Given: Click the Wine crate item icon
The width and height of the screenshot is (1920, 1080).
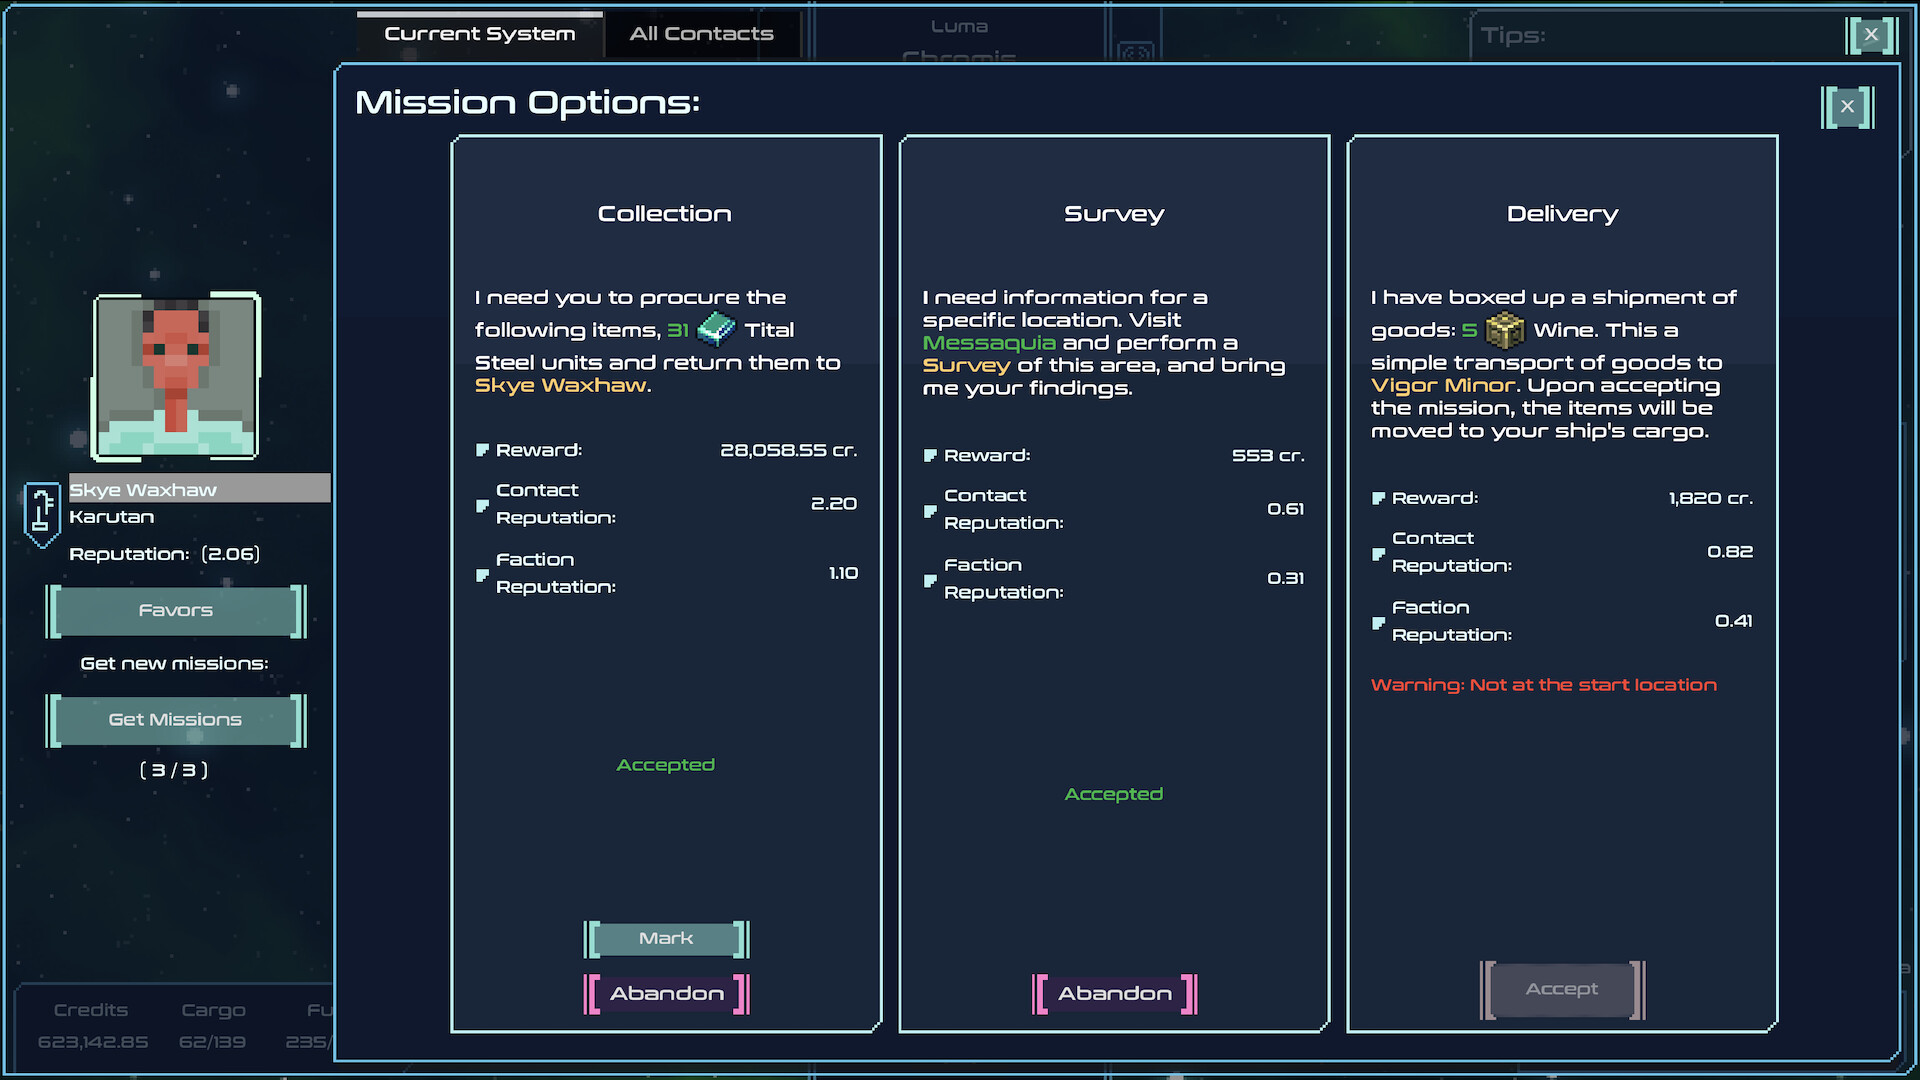Looking at the screenshot, I should point(1504,329).
